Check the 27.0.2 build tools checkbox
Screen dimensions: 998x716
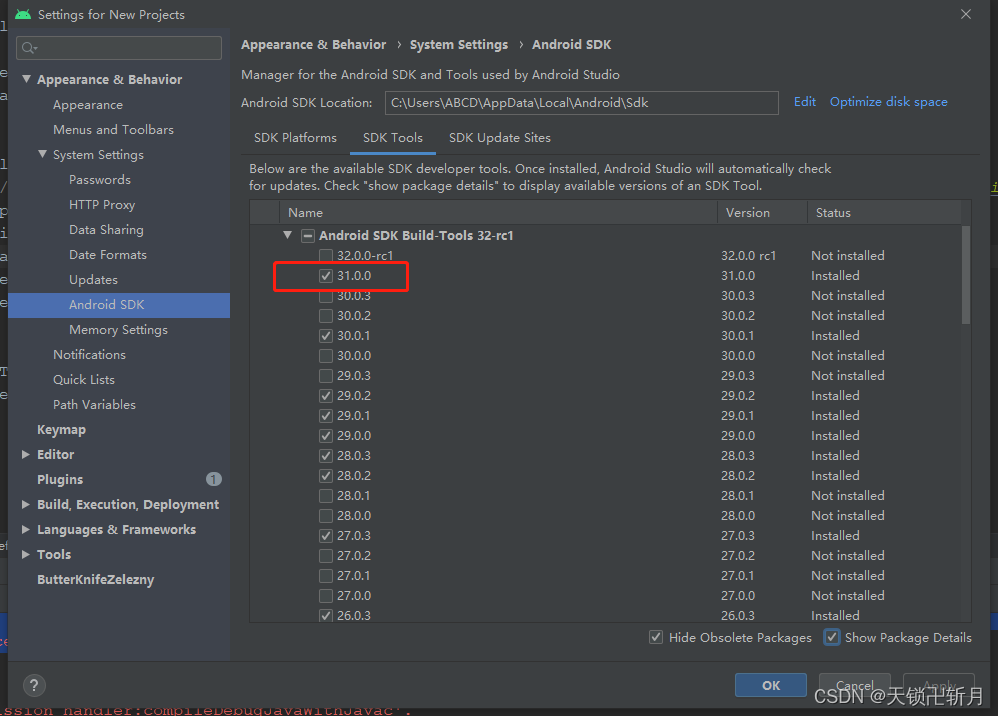[326, 556]
